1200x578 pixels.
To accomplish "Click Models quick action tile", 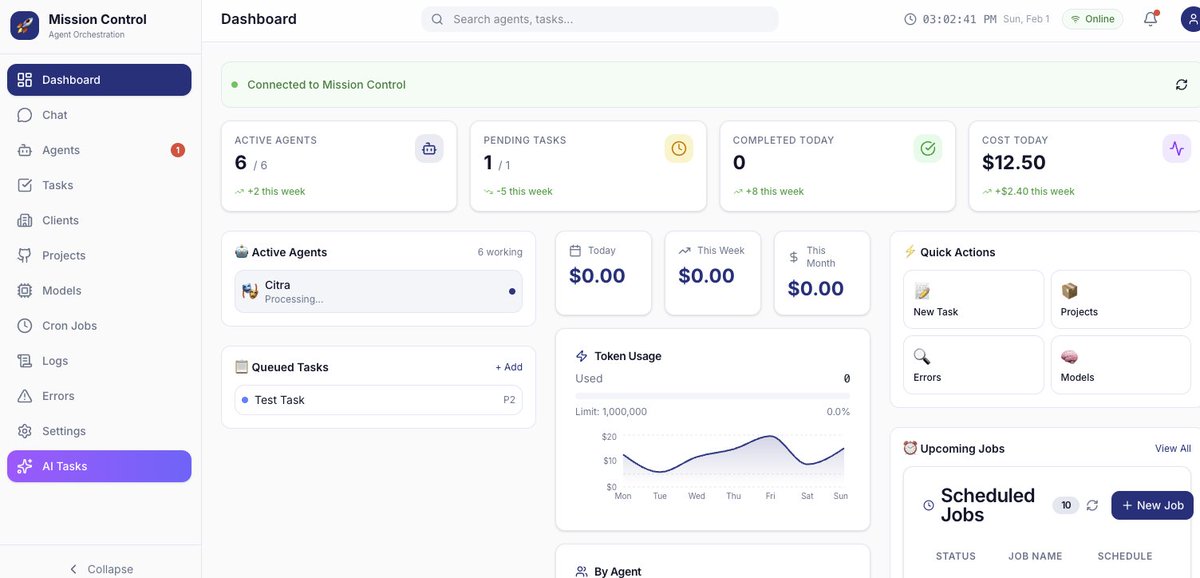I will coord(1120,365).
